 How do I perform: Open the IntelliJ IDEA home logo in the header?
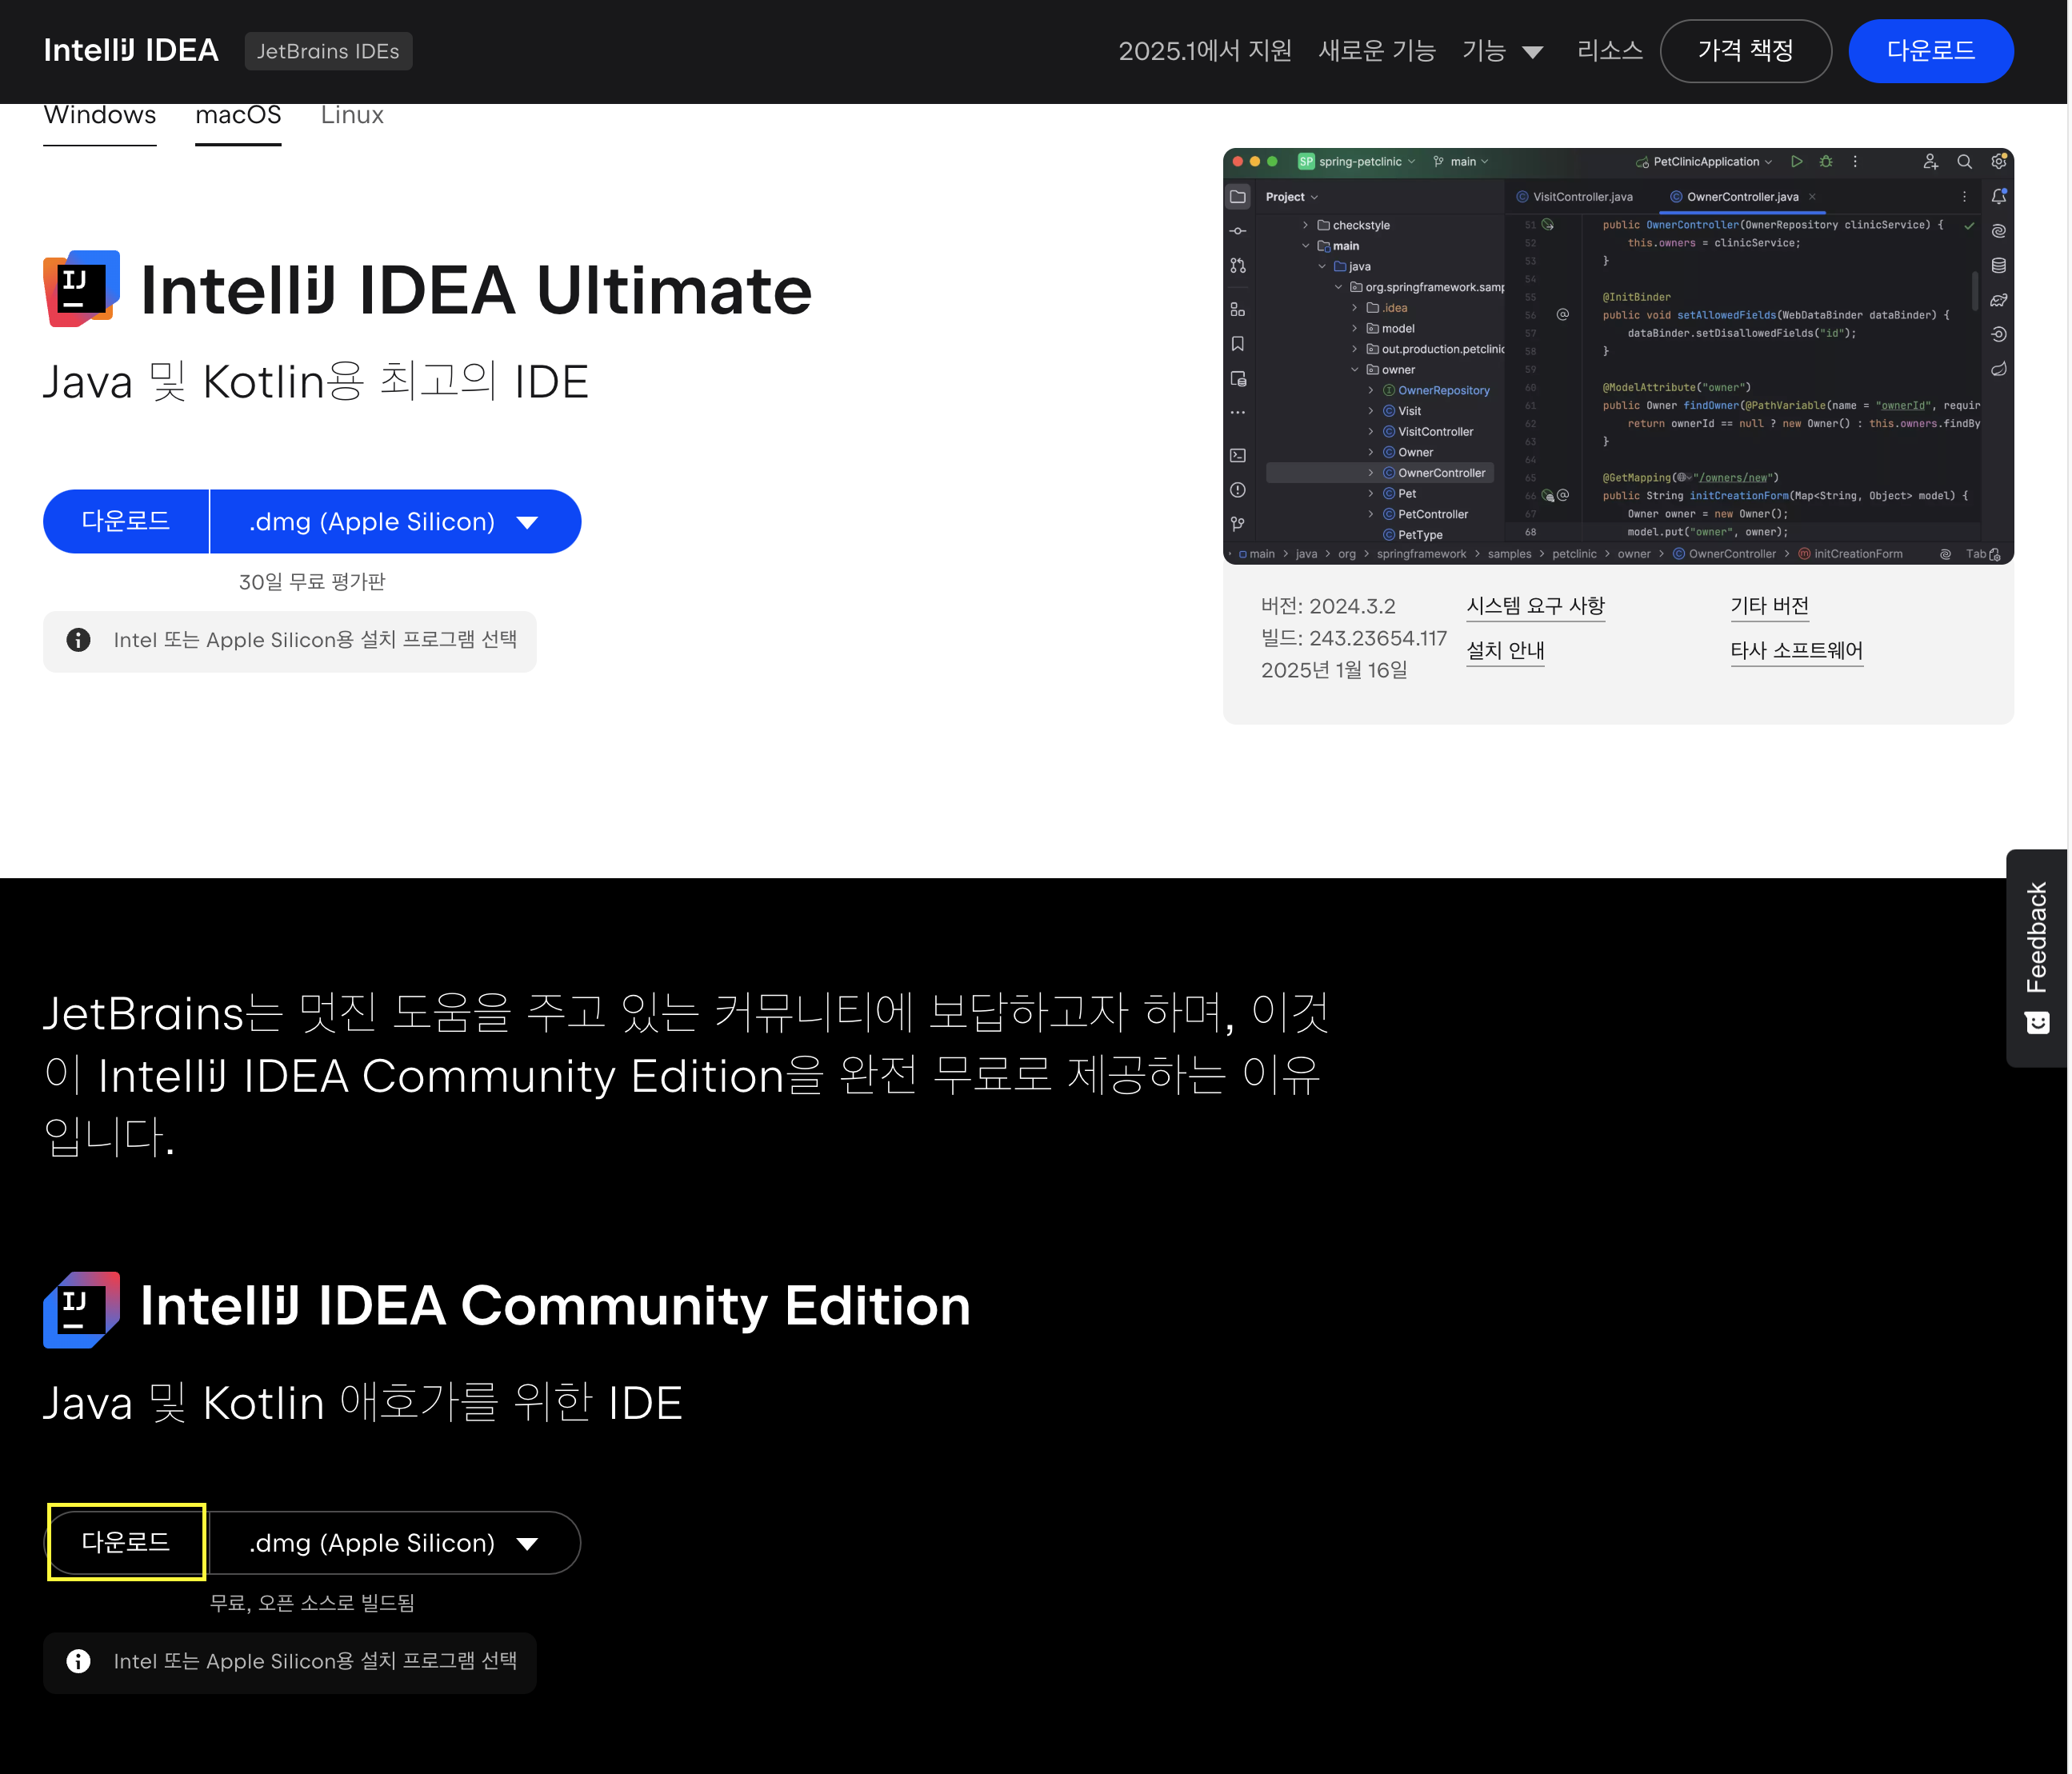click(x=131, y=51)
